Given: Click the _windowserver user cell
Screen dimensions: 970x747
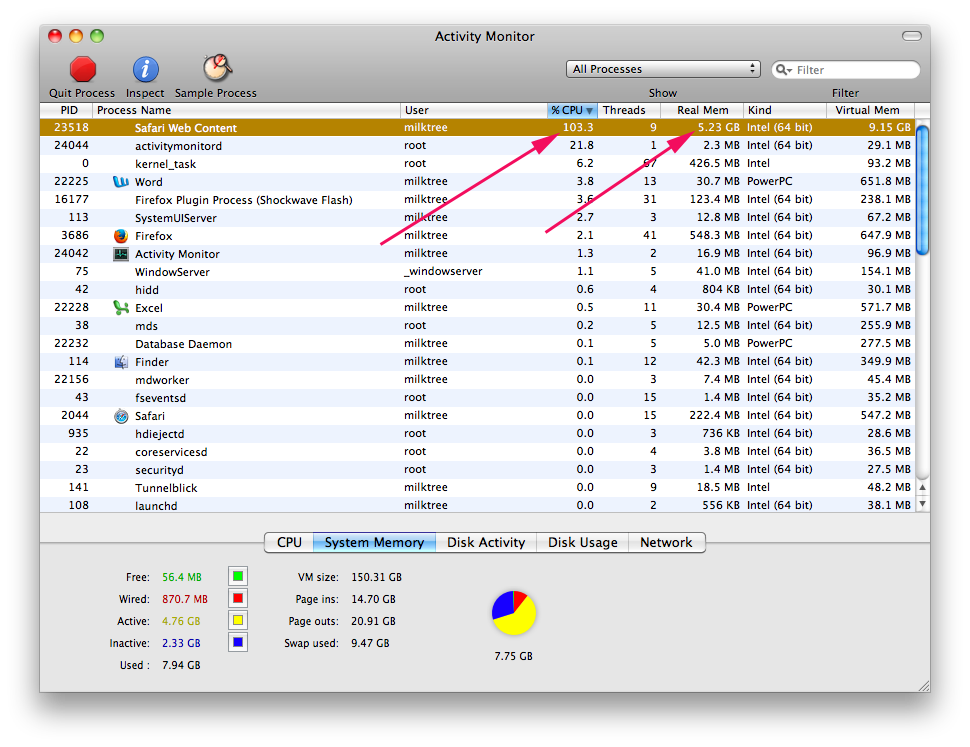Looking at the screenshot, I should coord(443,271).
